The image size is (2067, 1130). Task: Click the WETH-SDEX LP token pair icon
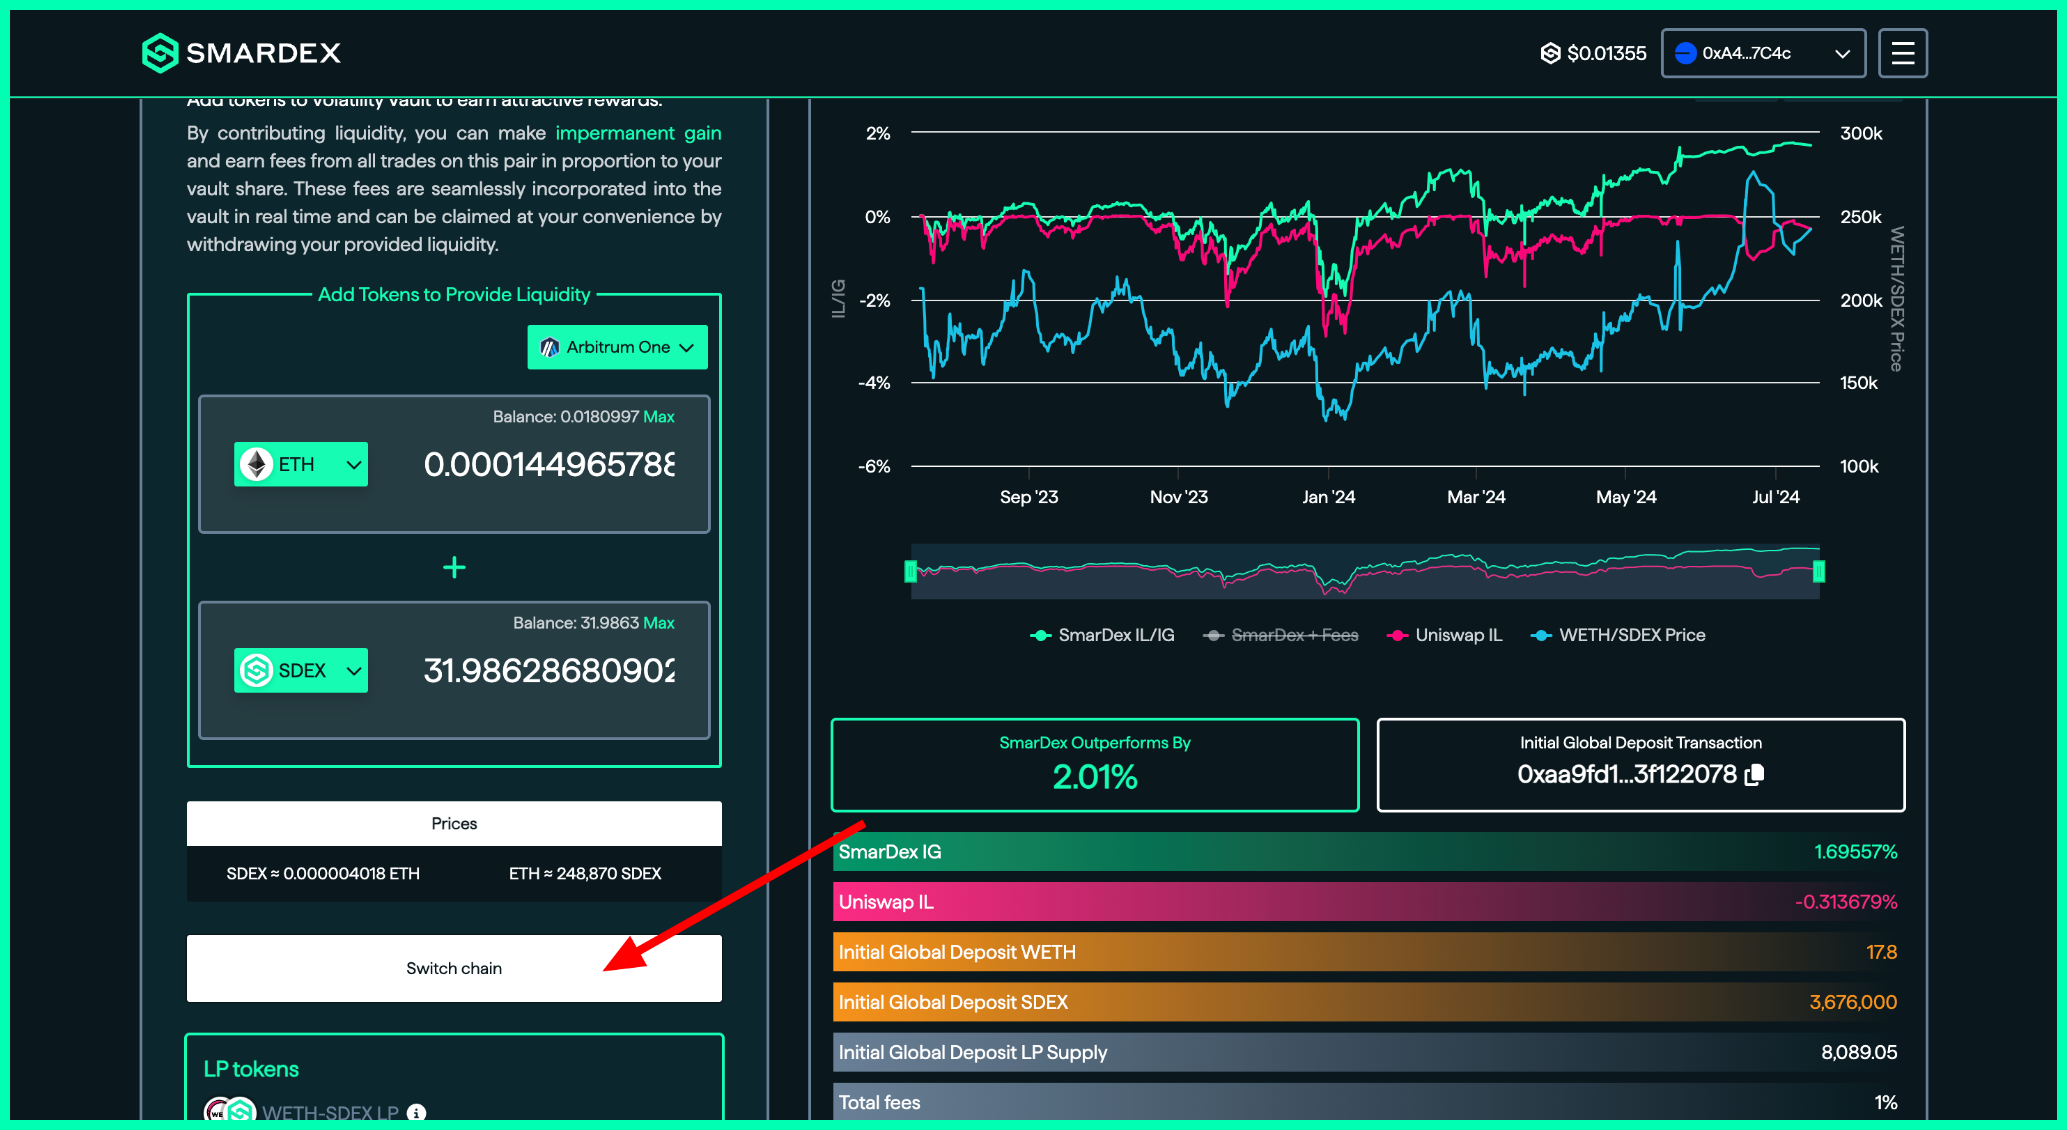point(230,1112)
